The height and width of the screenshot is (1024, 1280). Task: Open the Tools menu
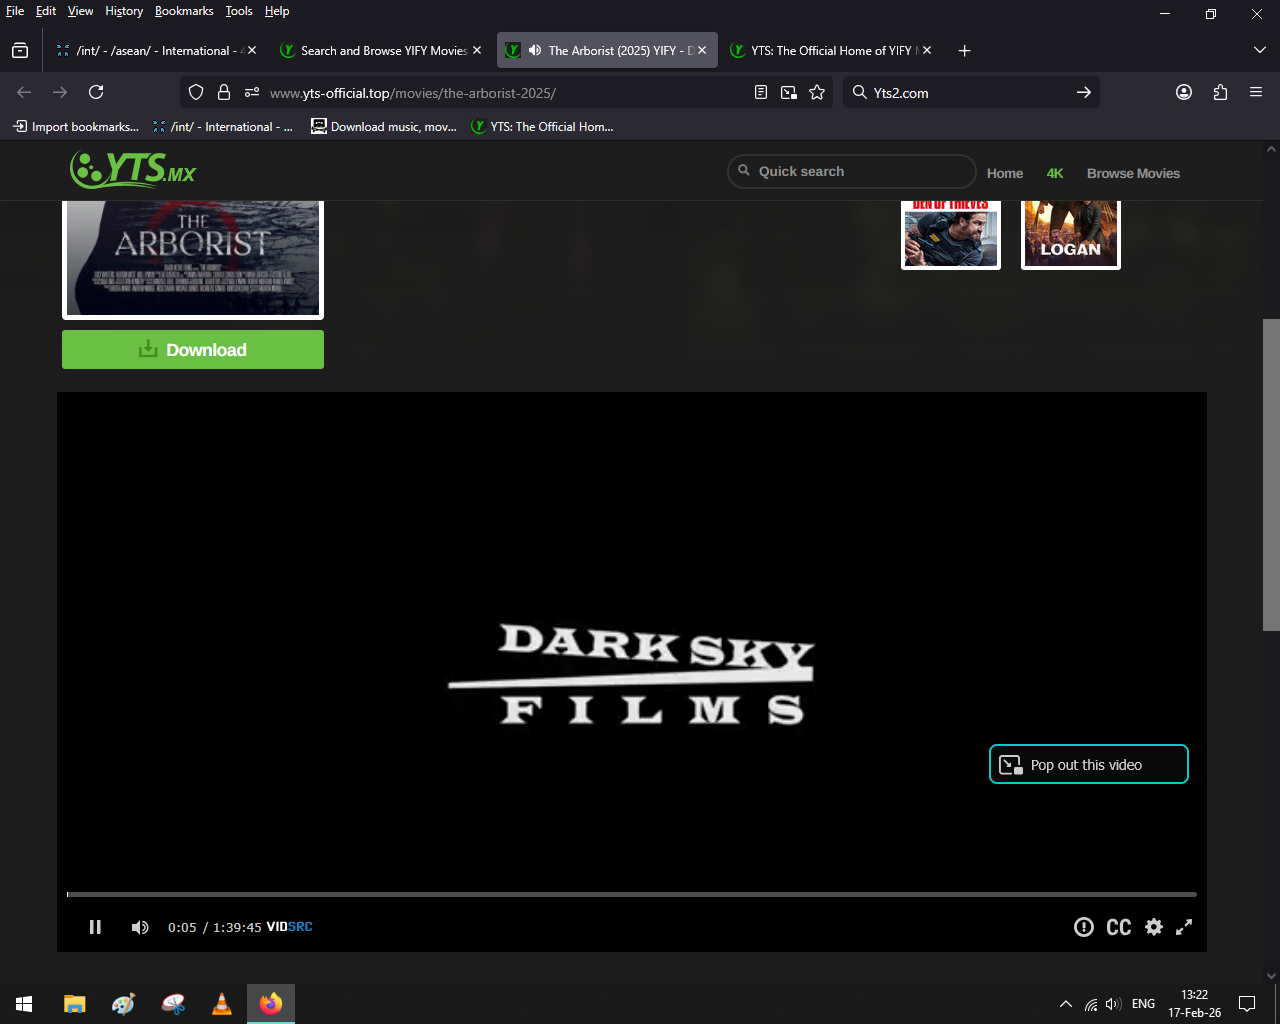click(x=239, y=11)
